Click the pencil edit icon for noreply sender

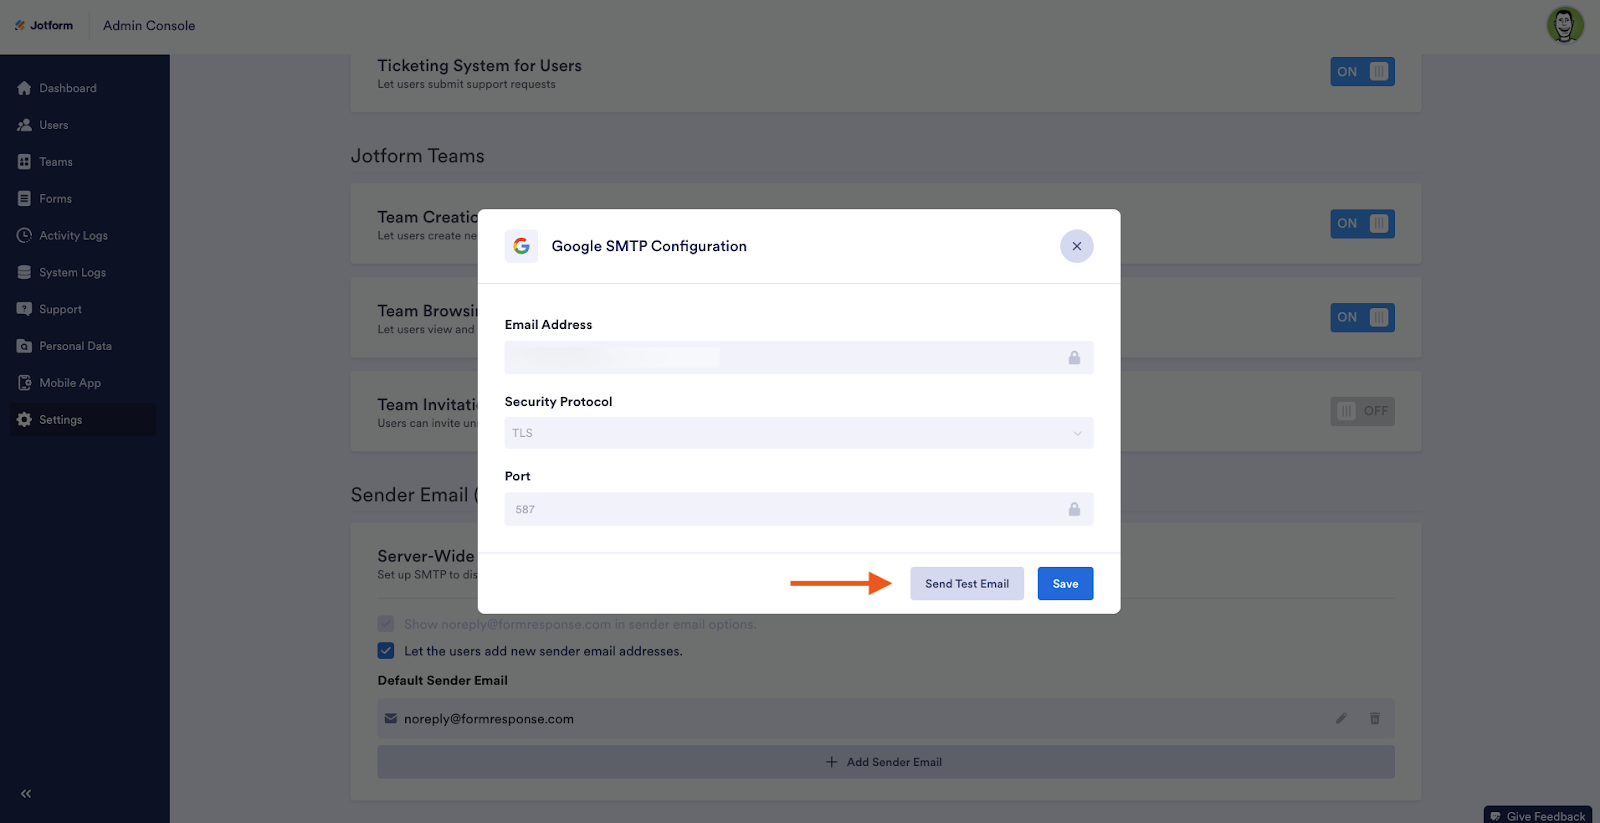(1341, 718)
